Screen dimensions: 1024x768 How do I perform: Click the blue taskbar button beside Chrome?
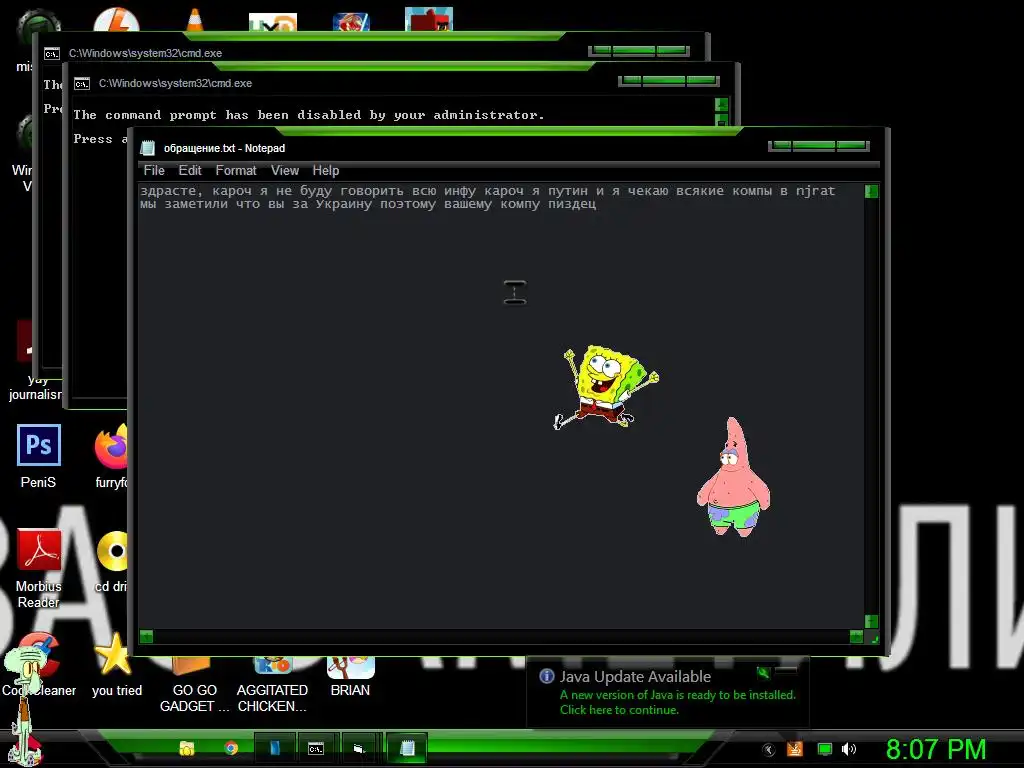(x=274, y=748)
